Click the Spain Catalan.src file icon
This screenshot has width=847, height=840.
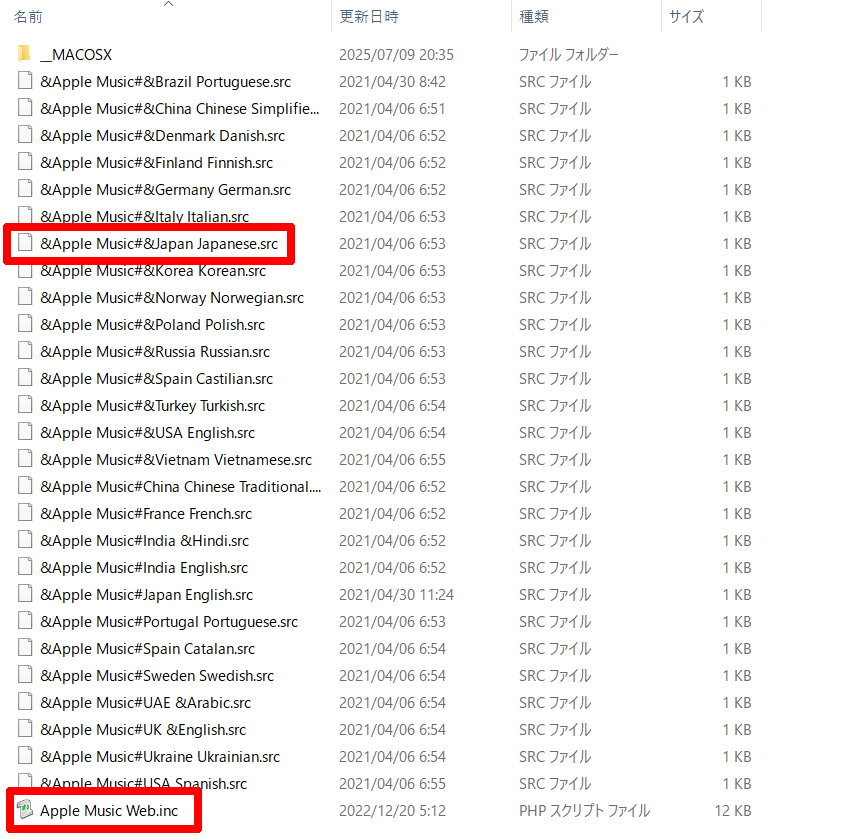[25, 648]
